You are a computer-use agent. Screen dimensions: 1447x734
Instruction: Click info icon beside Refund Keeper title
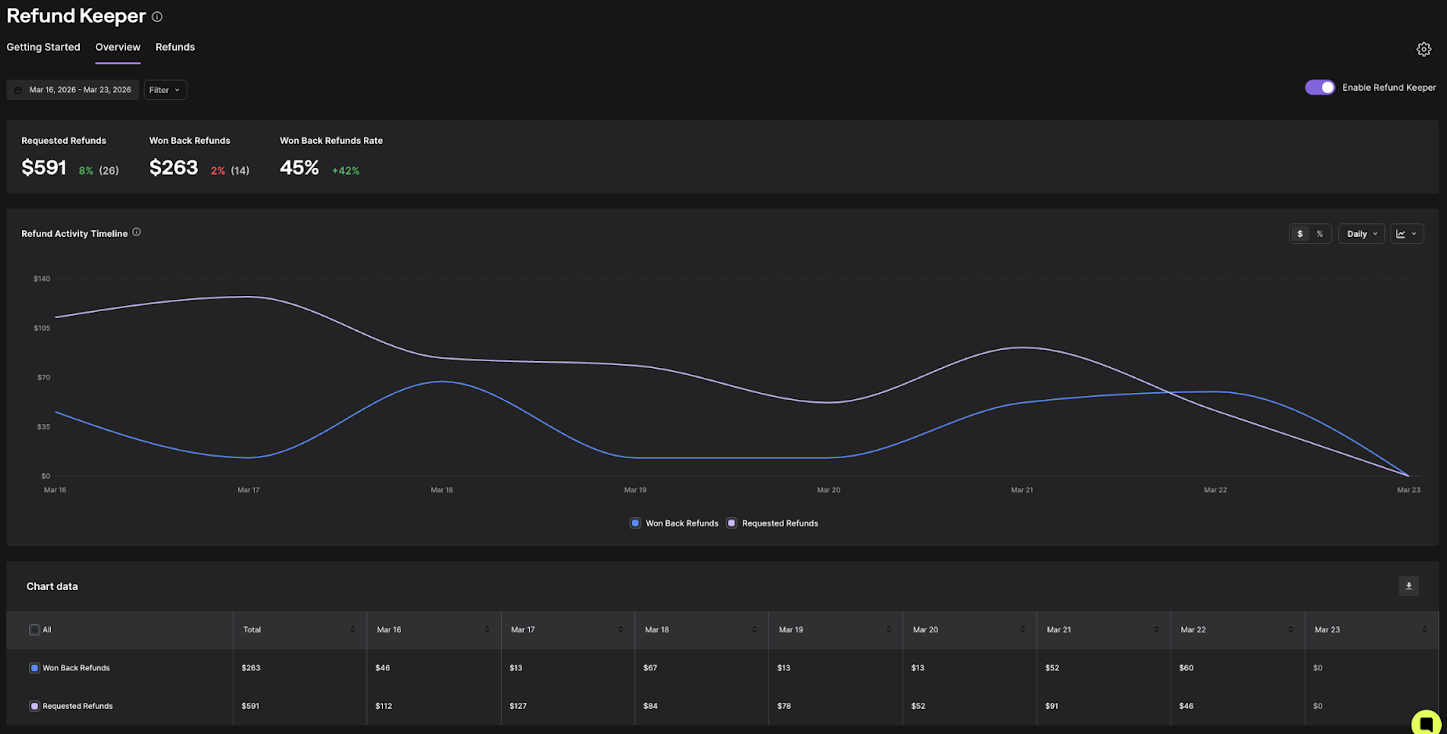[157, 17]
